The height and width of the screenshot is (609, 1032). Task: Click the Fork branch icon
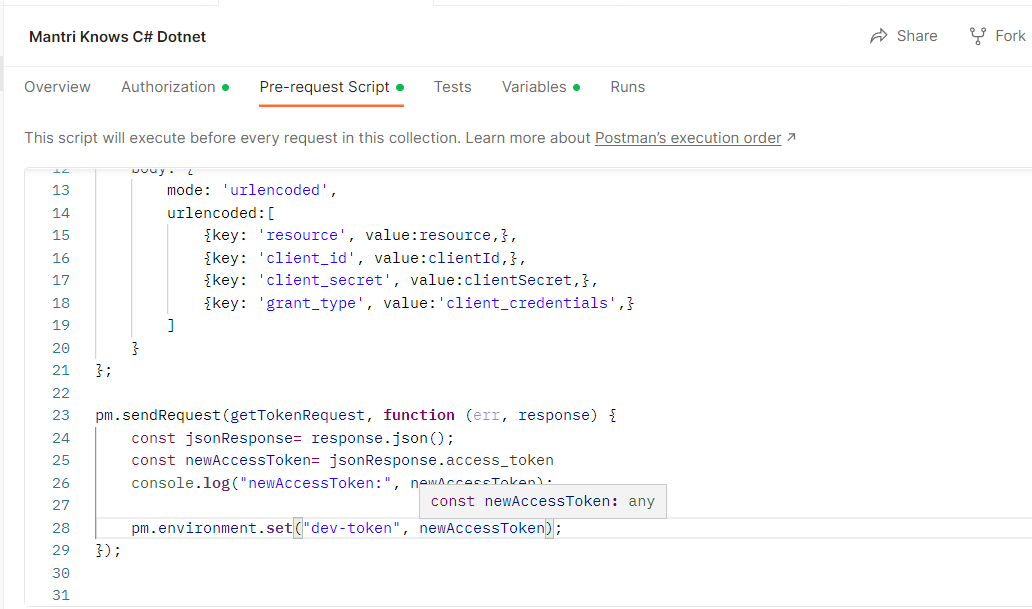(x=976, y=35)
